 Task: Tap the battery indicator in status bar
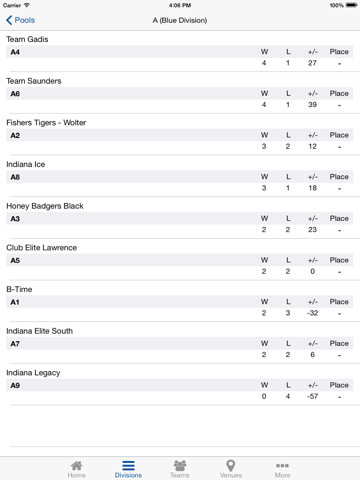(352, 5)
